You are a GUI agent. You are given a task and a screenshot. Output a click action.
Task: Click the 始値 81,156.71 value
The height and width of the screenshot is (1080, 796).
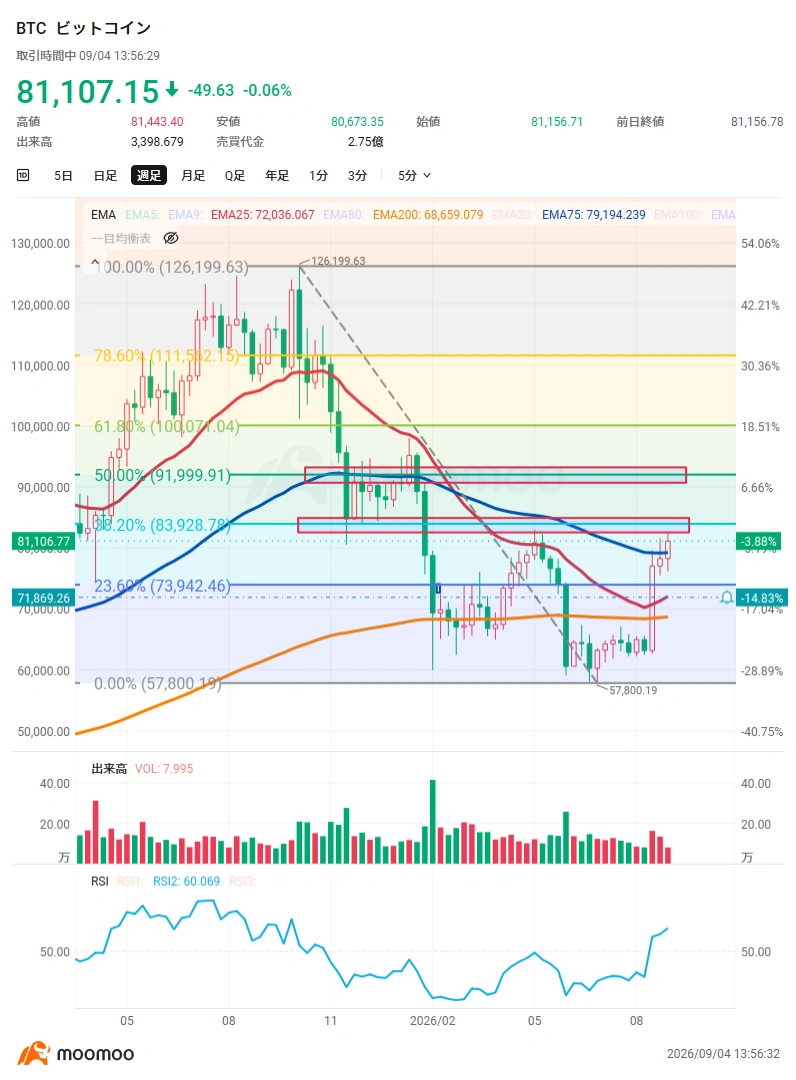pyautogui.click(x=557, y=122)
